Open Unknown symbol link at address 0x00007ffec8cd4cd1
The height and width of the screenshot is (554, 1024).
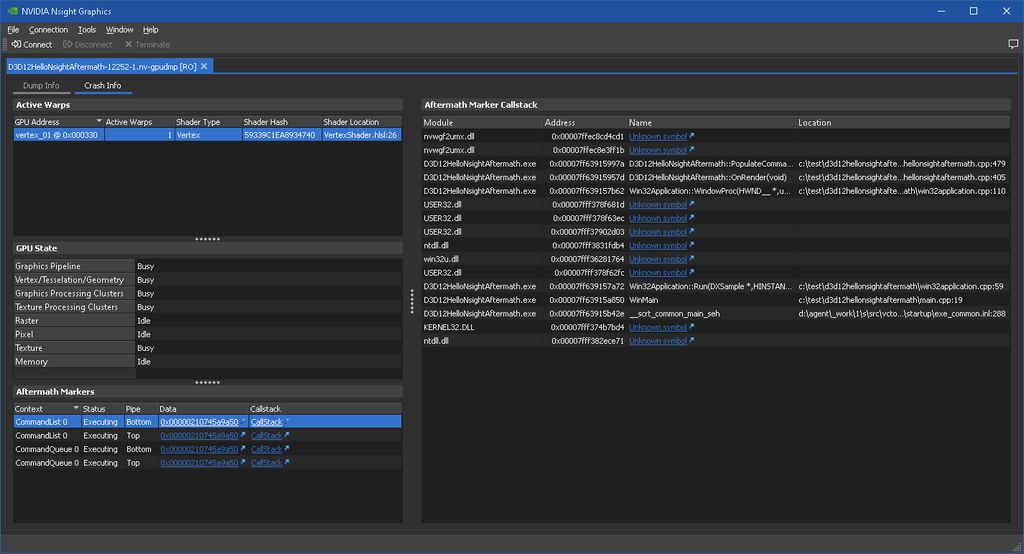[658, 137]
